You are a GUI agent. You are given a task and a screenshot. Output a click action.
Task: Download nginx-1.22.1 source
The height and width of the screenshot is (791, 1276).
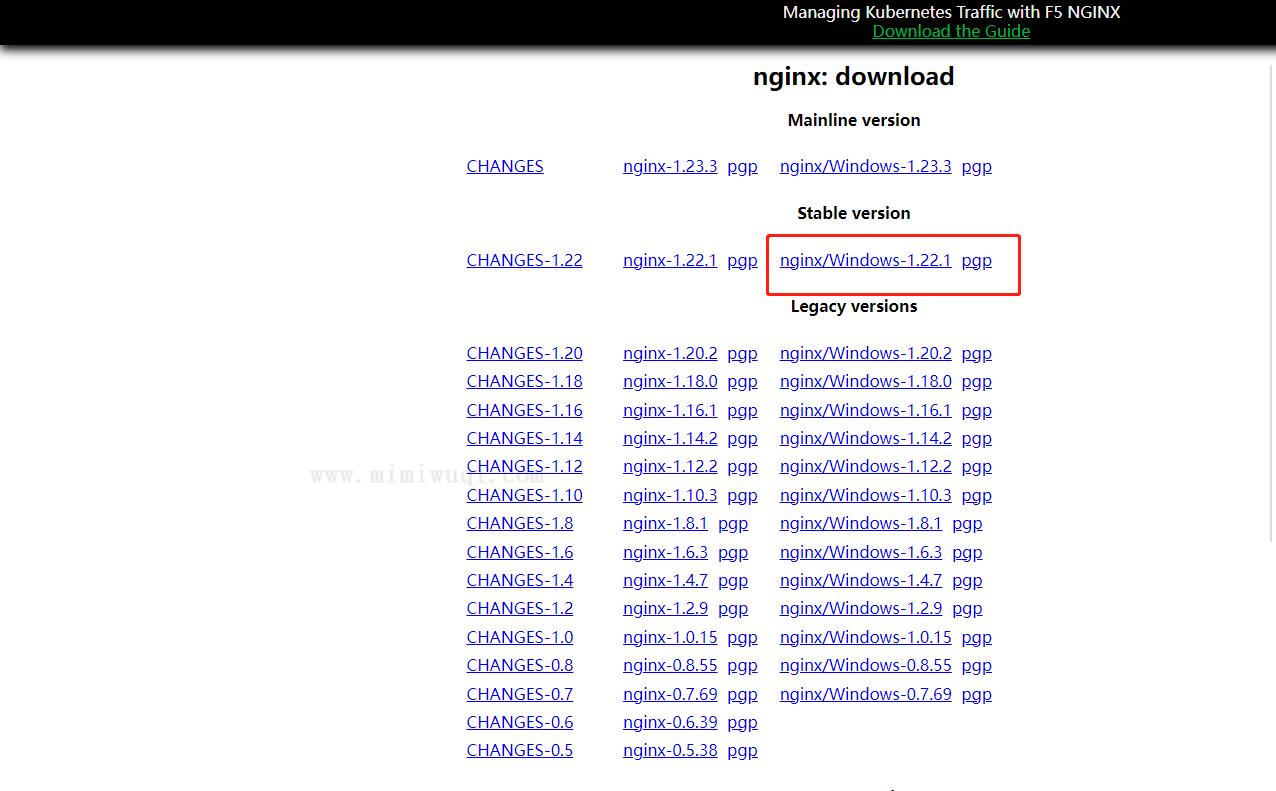point(670,260)
